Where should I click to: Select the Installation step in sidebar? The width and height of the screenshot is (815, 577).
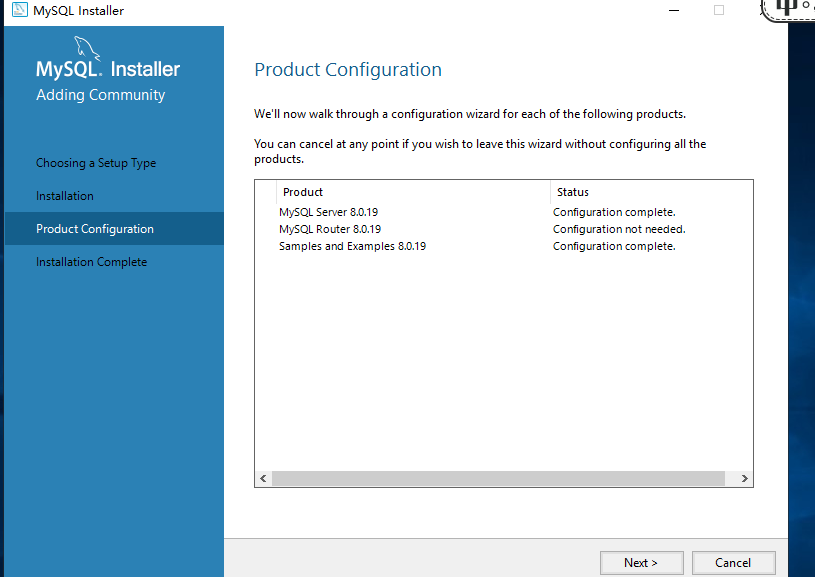[x=65, y=195]
